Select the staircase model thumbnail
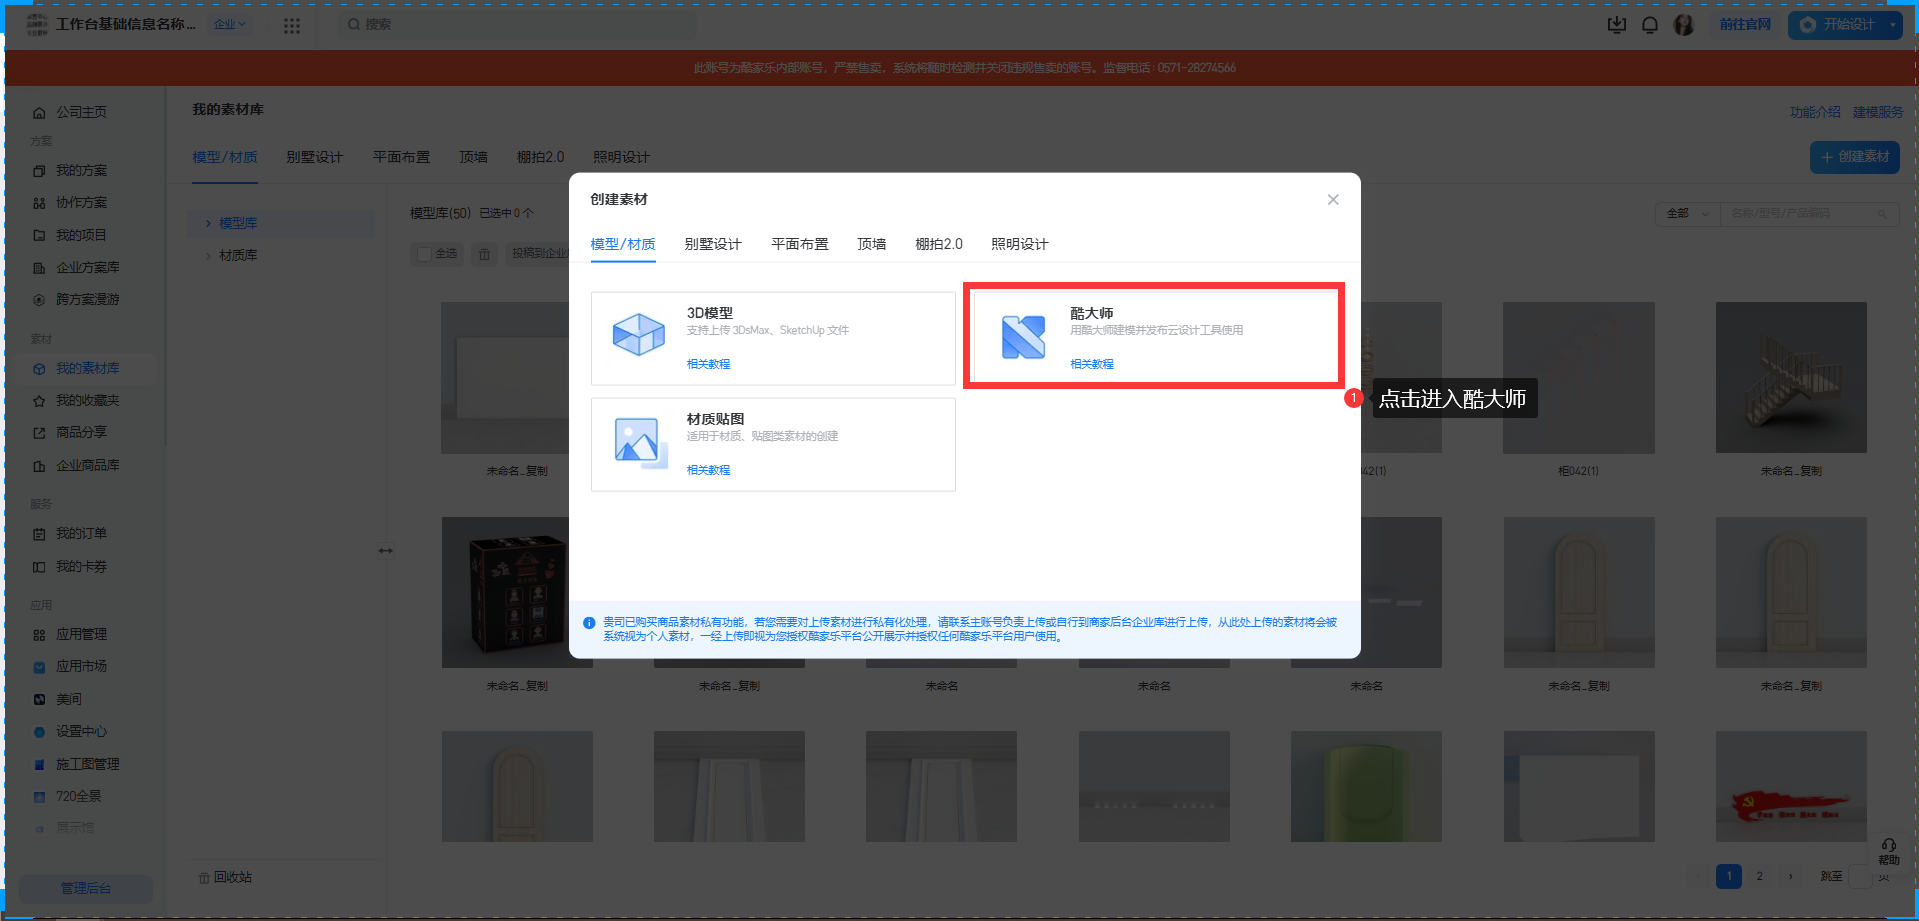This screenshot has height=921, width=1919. 1791,378
